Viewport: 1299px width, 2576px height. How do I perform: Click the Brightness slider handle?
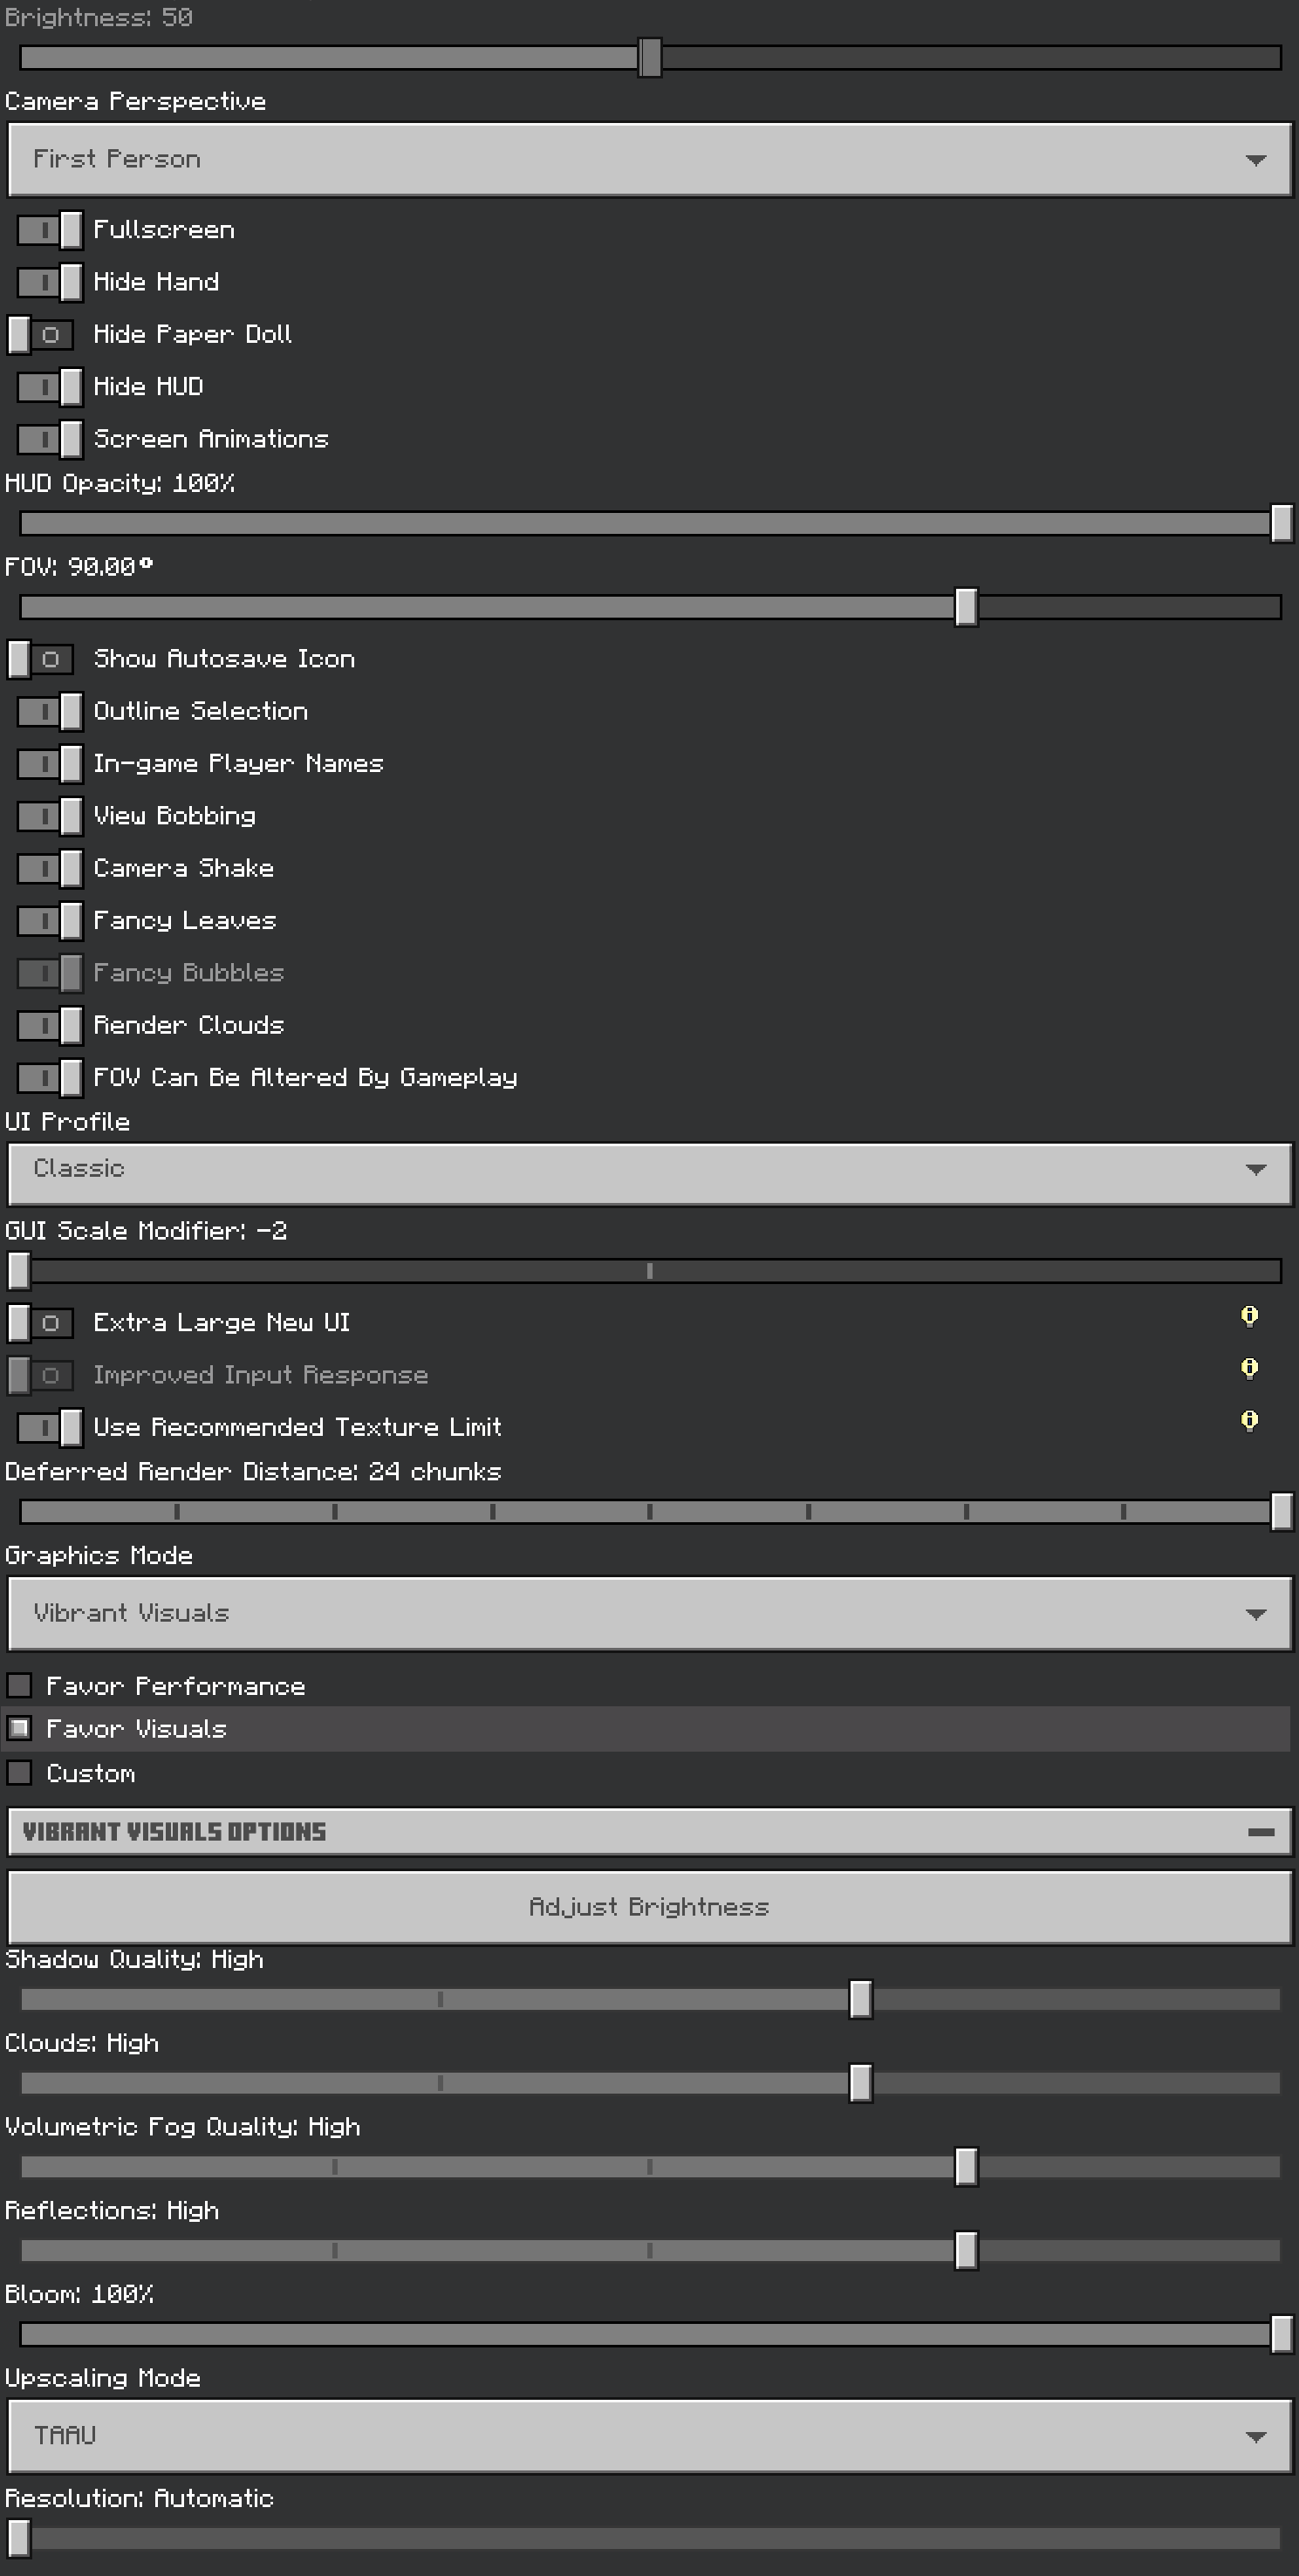(650, 57)
